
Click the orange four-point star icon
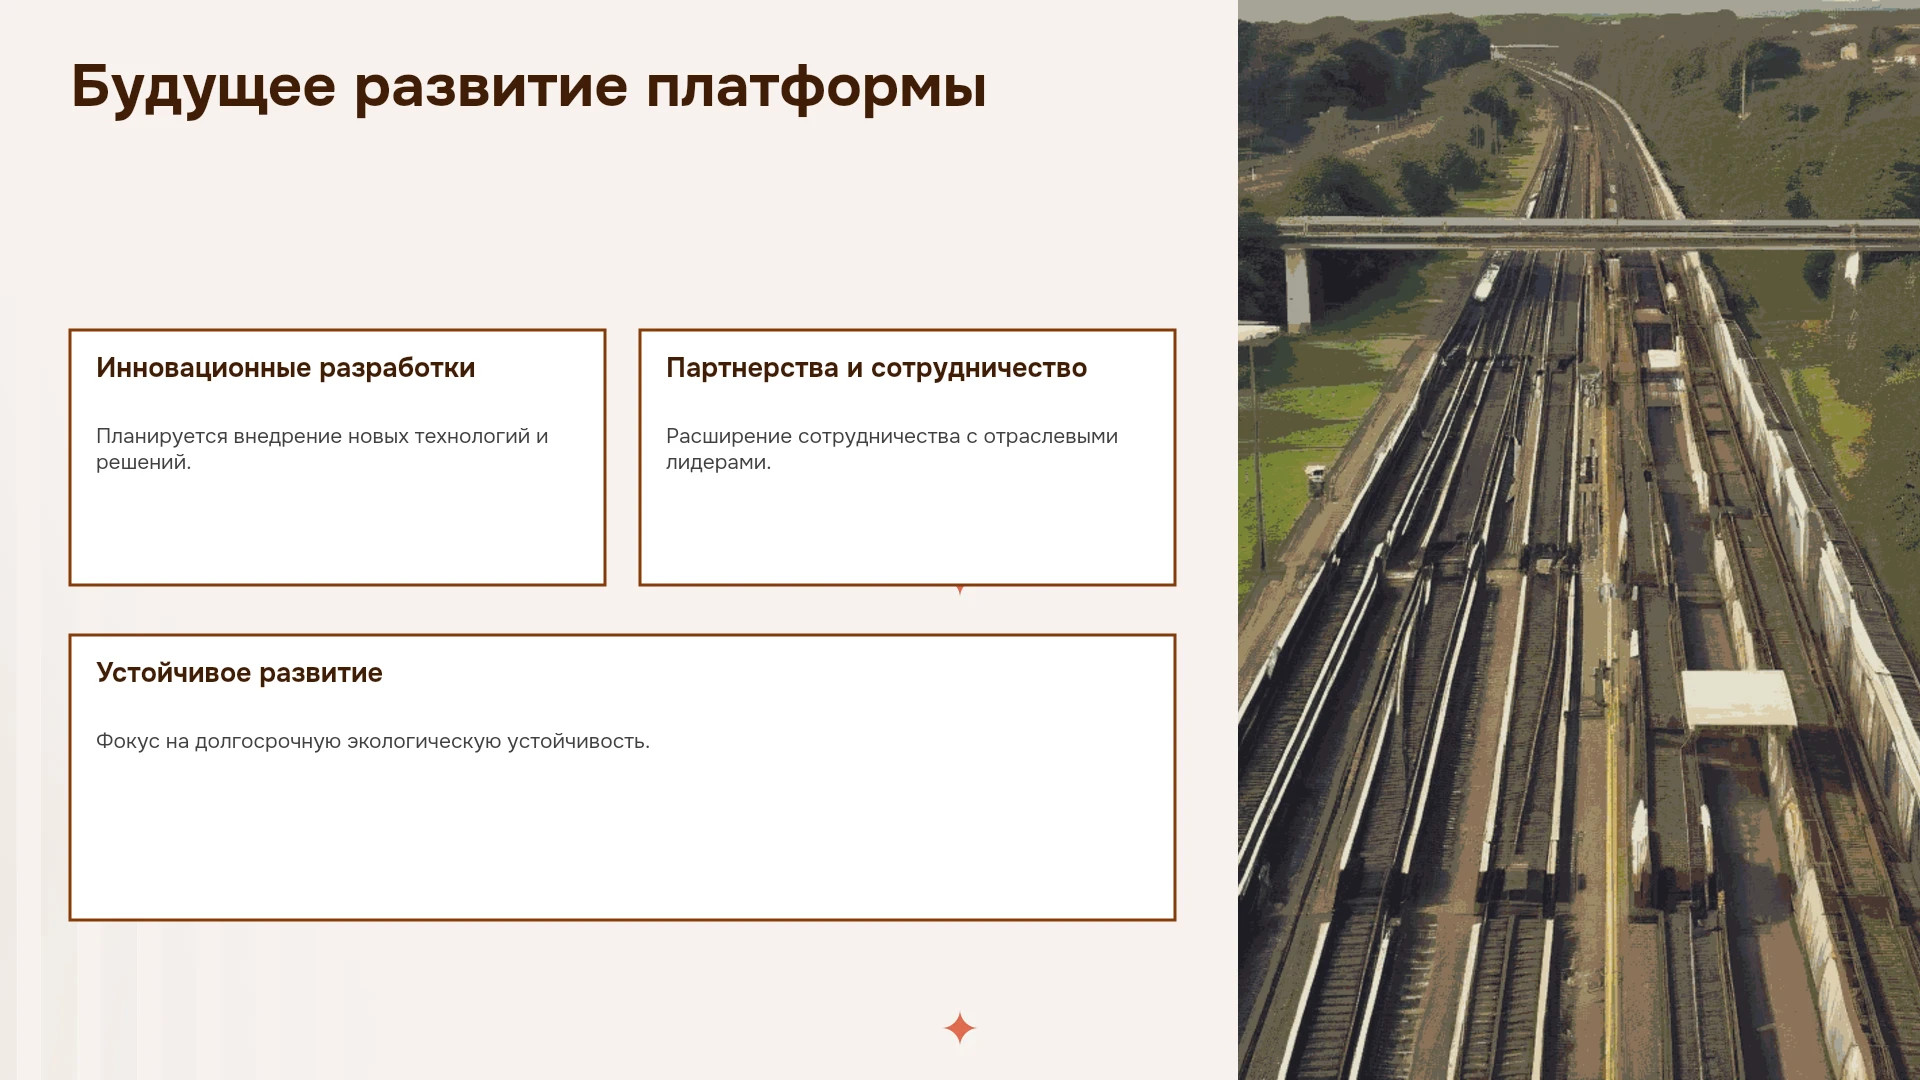(x=959, y=1028)
